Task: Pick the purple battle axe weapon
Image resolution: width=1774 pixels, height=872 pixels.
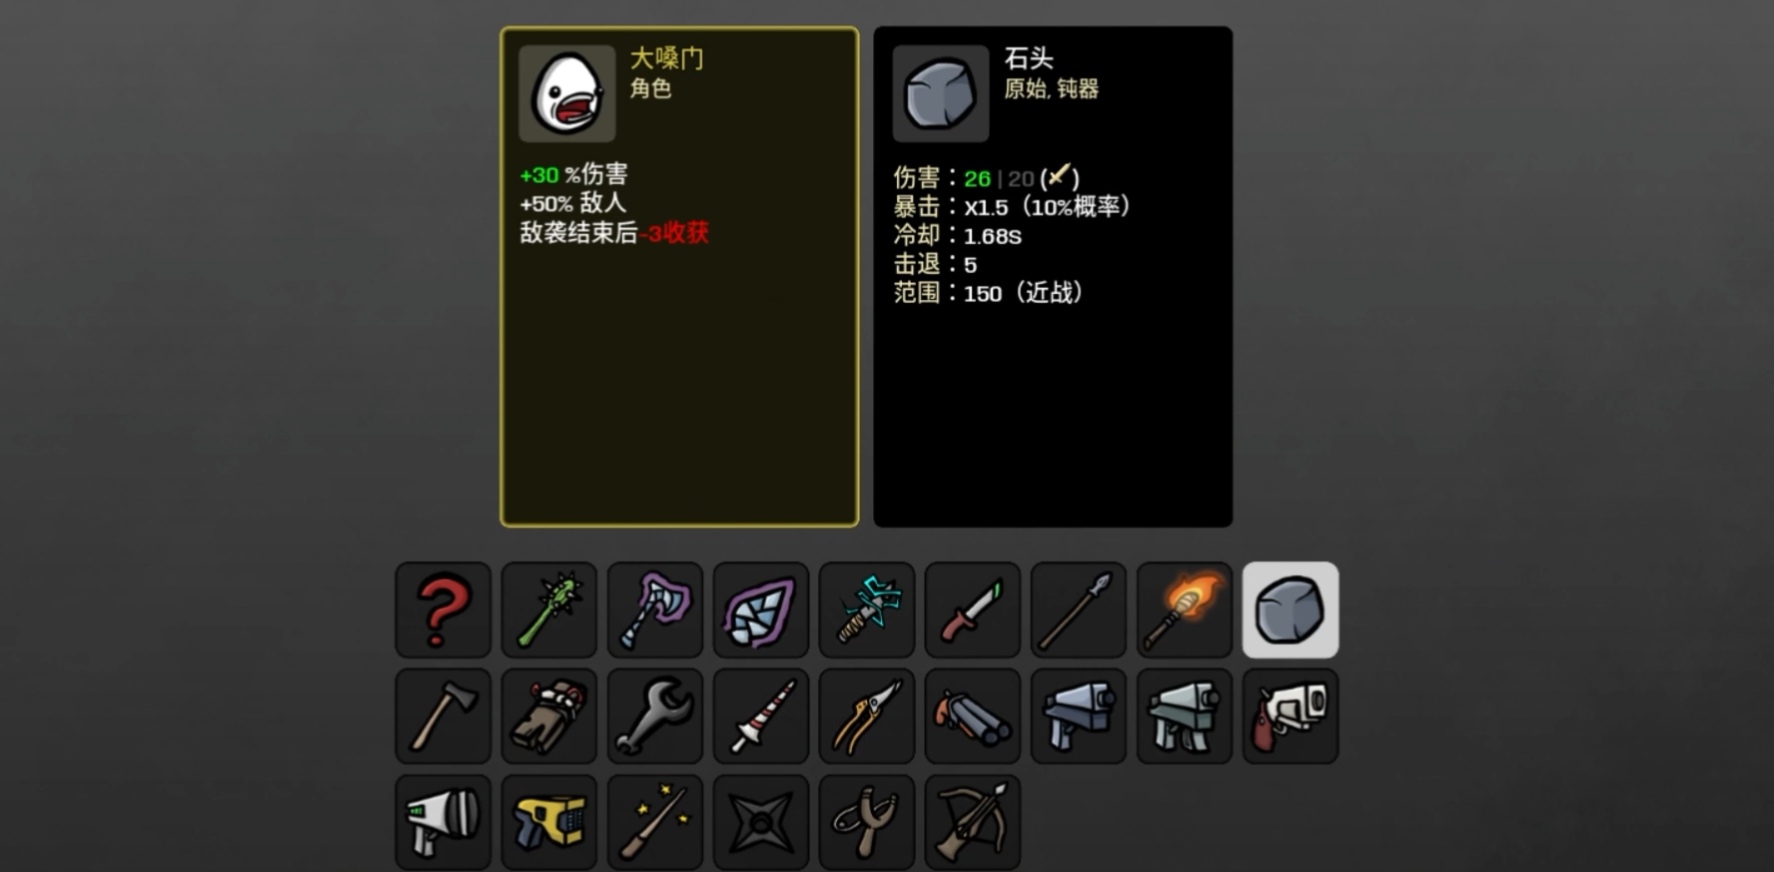Action: click(655, 609)
